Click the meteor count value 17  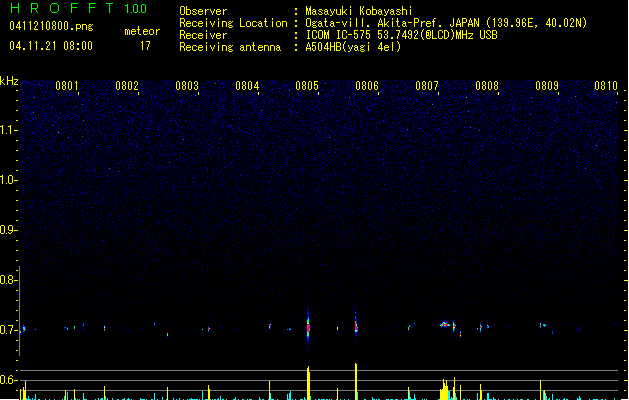coord(145,46)
